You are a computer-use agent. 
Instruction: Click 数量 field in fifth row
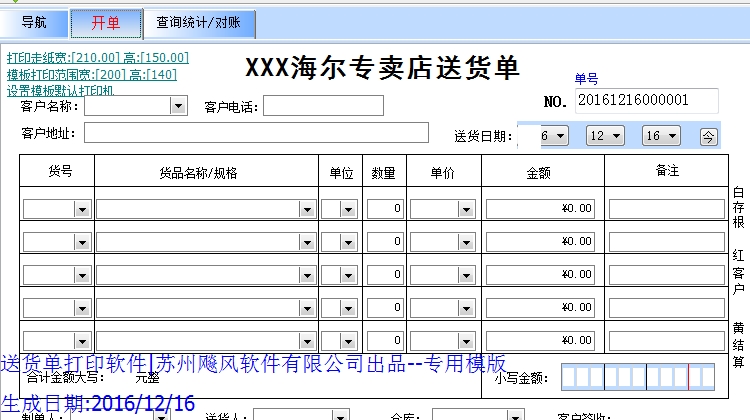tap(385, 341)
